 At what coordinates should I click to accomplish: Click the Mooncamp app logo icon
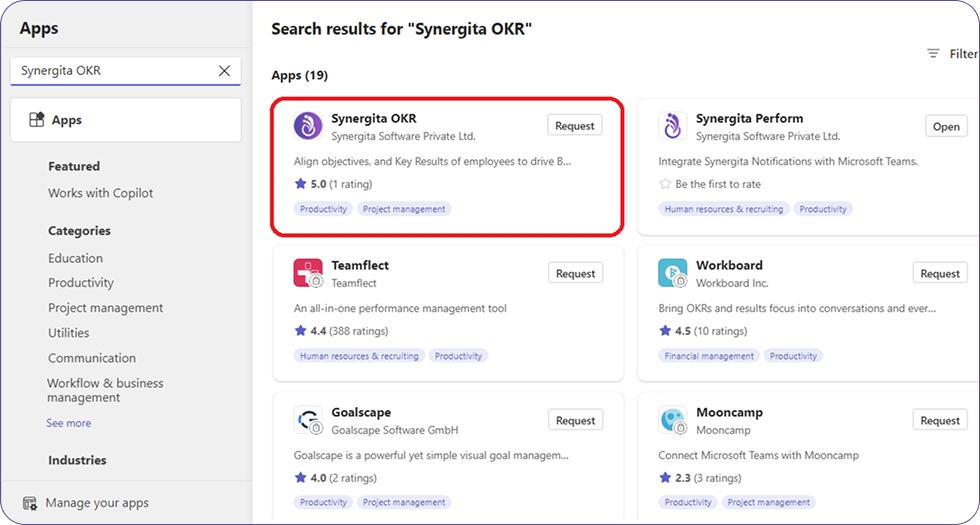[673, 420]
